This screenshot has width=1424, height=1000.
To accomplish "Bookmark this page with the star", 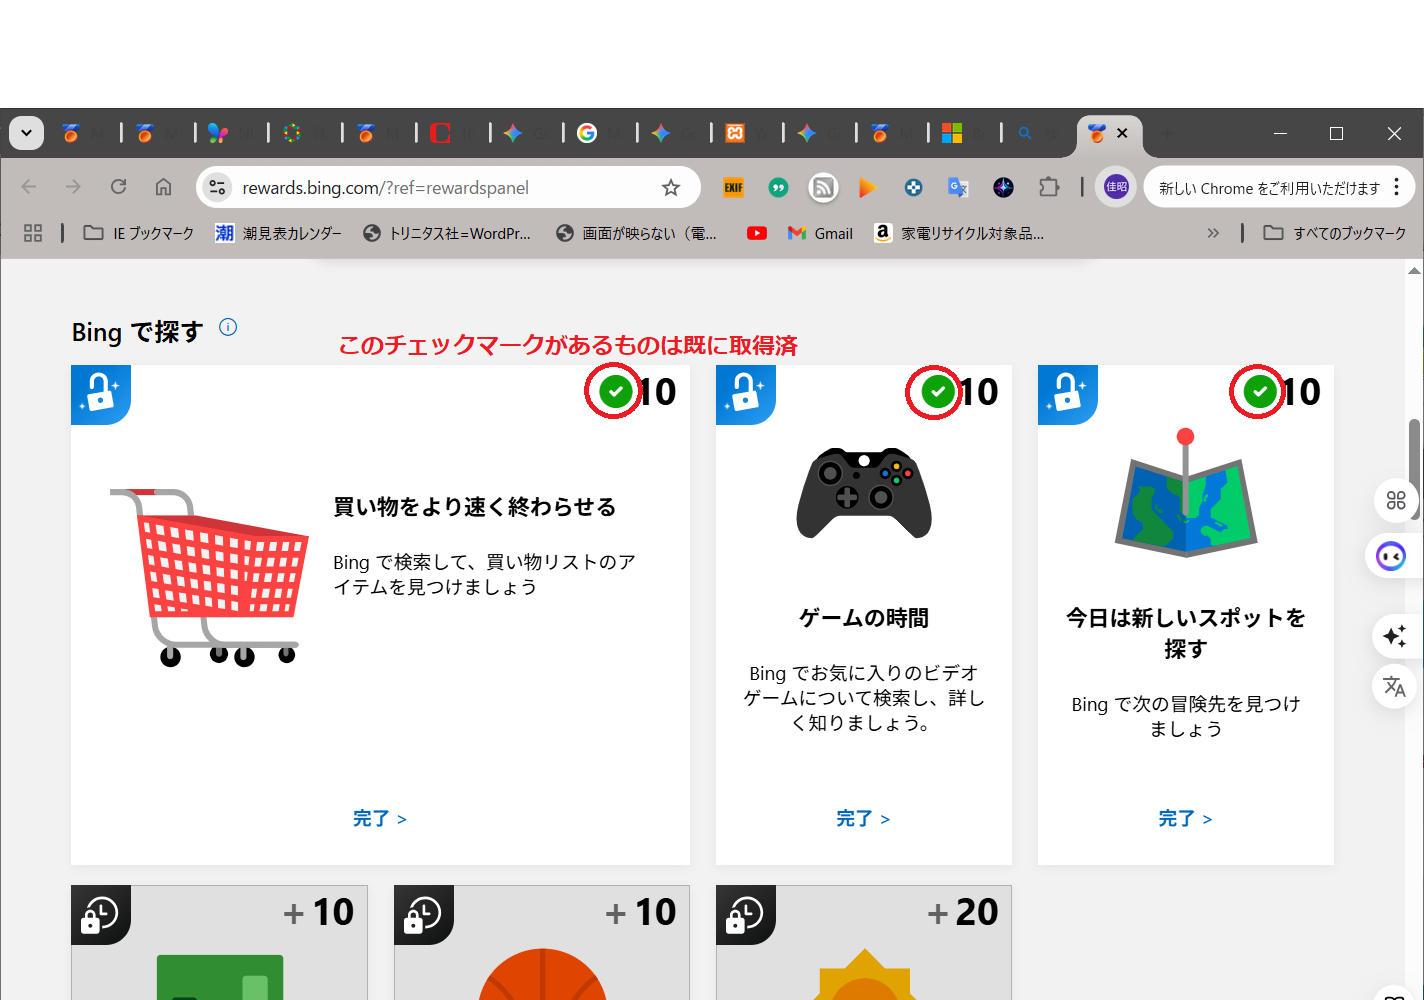I will click(x=671, y=187).
